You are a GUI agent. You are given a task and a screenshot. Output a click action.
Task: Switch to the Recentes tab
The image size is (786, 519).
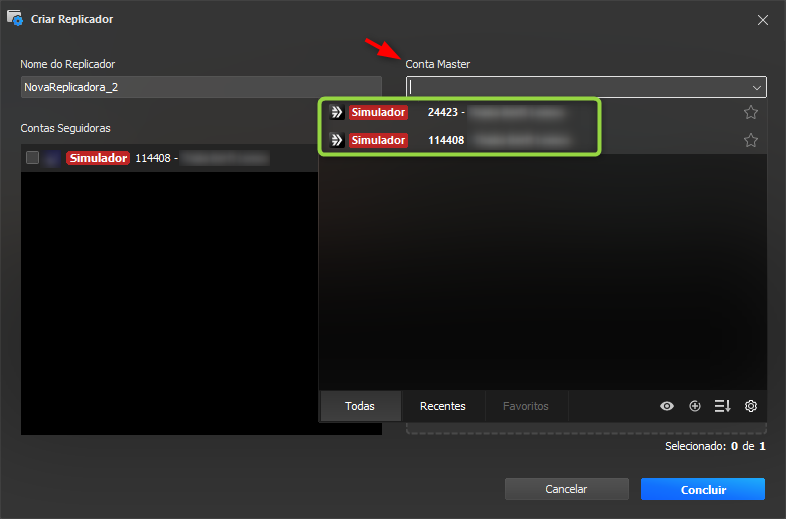[443, 406]
